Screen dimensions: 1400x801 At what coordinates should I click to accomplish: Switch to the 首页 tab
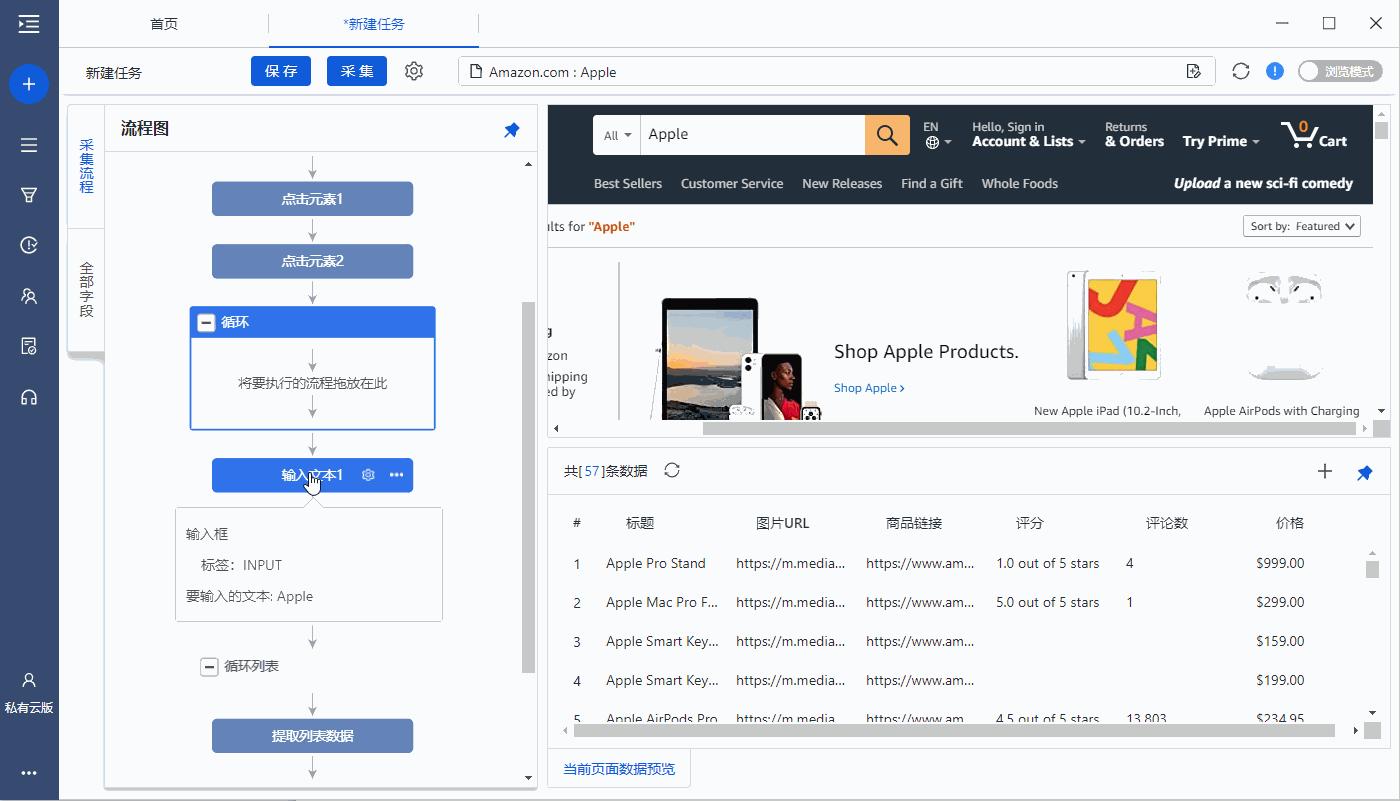point(164,24)
